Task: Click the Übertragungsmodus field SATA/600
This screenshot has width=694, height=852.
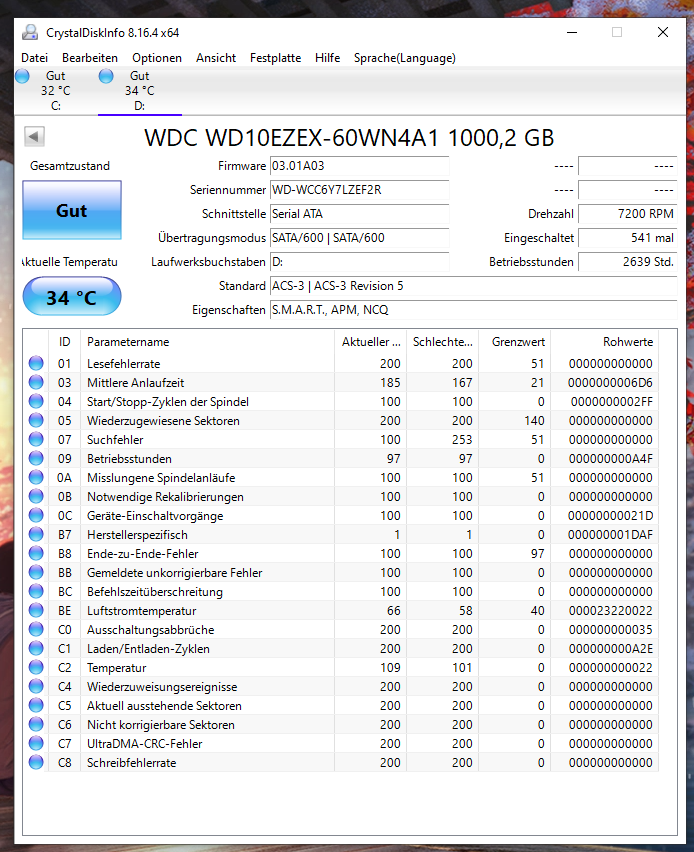Action: [359, 238]
